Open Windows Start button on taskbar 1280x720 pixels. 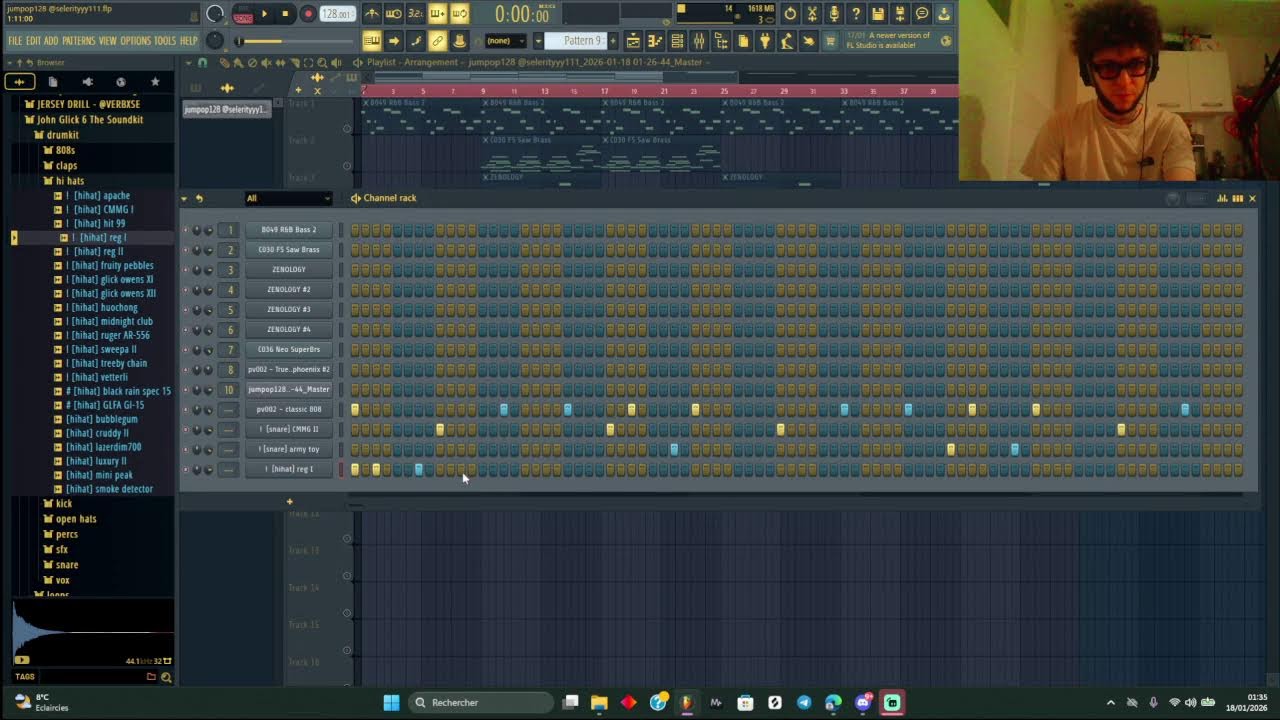point(391,702)
